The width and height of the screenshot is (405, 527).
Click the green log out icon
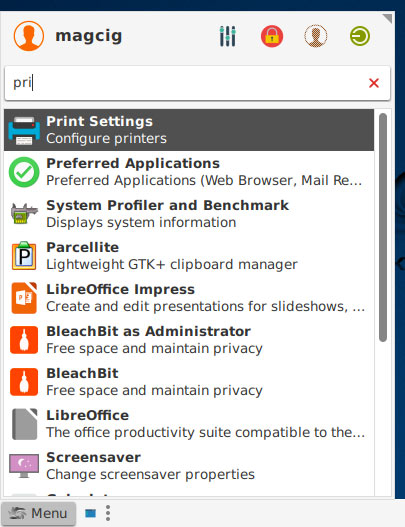(360, 36)
